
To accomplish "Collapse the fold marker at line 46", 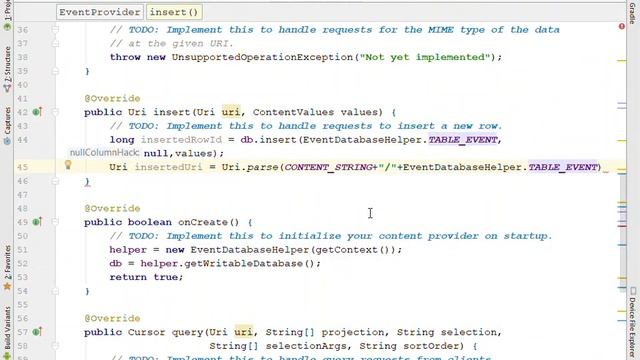I will pyautogui.click(x=55, y=181).
